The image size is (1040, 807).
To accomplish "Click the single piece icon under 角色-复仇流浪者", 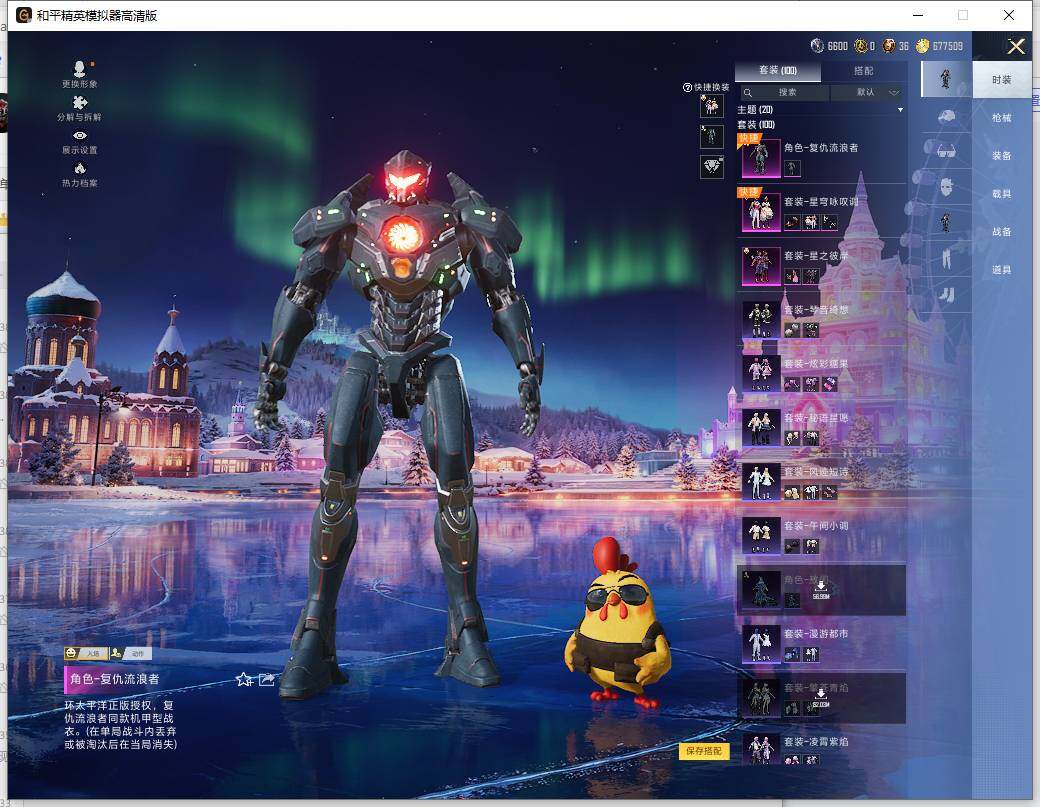I will point(792,168).
